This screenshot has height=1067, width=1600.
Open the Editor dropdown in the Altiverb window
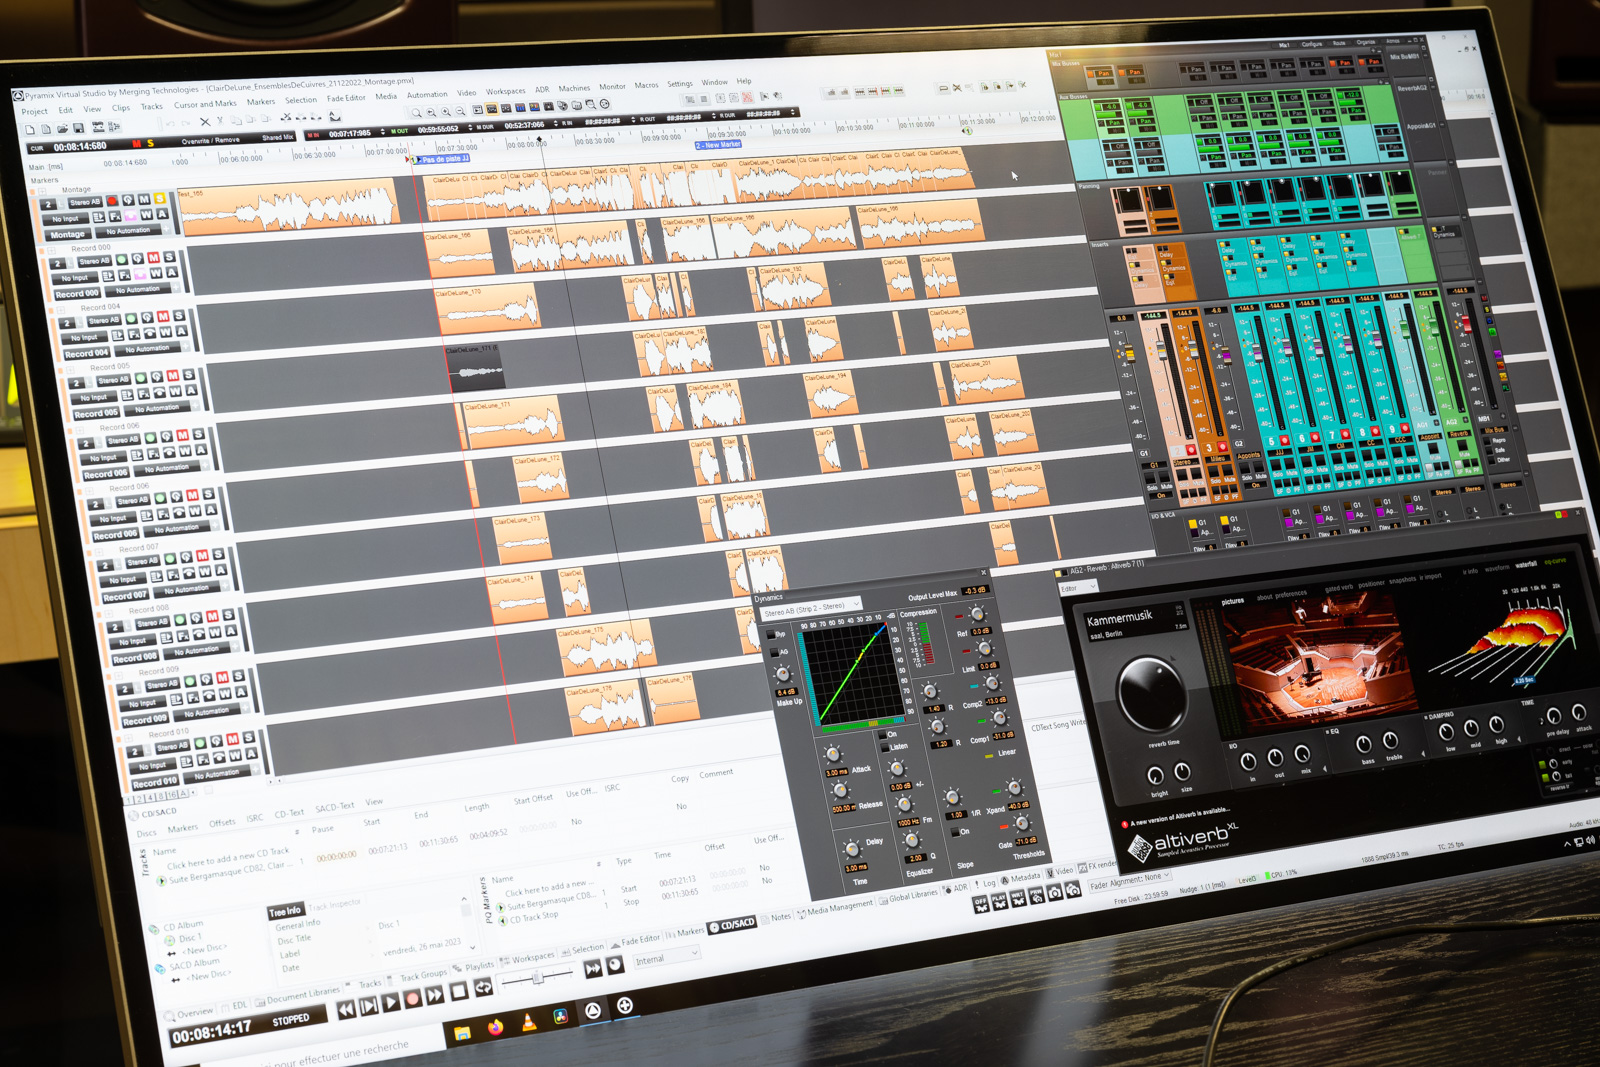[1078, 588]
